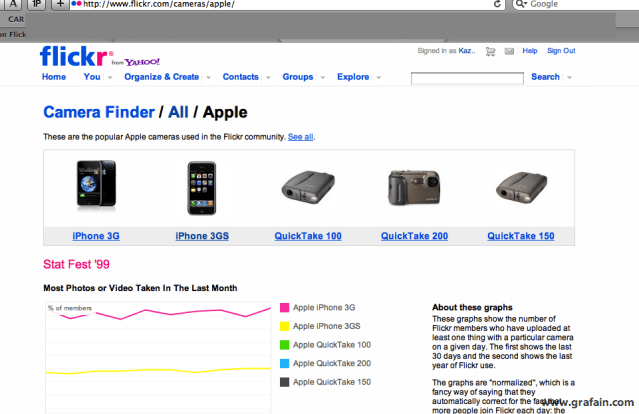Viewport: 639px width, 414px height.
Task: Open the Kaz.. profile link
Action: point(467,51)
